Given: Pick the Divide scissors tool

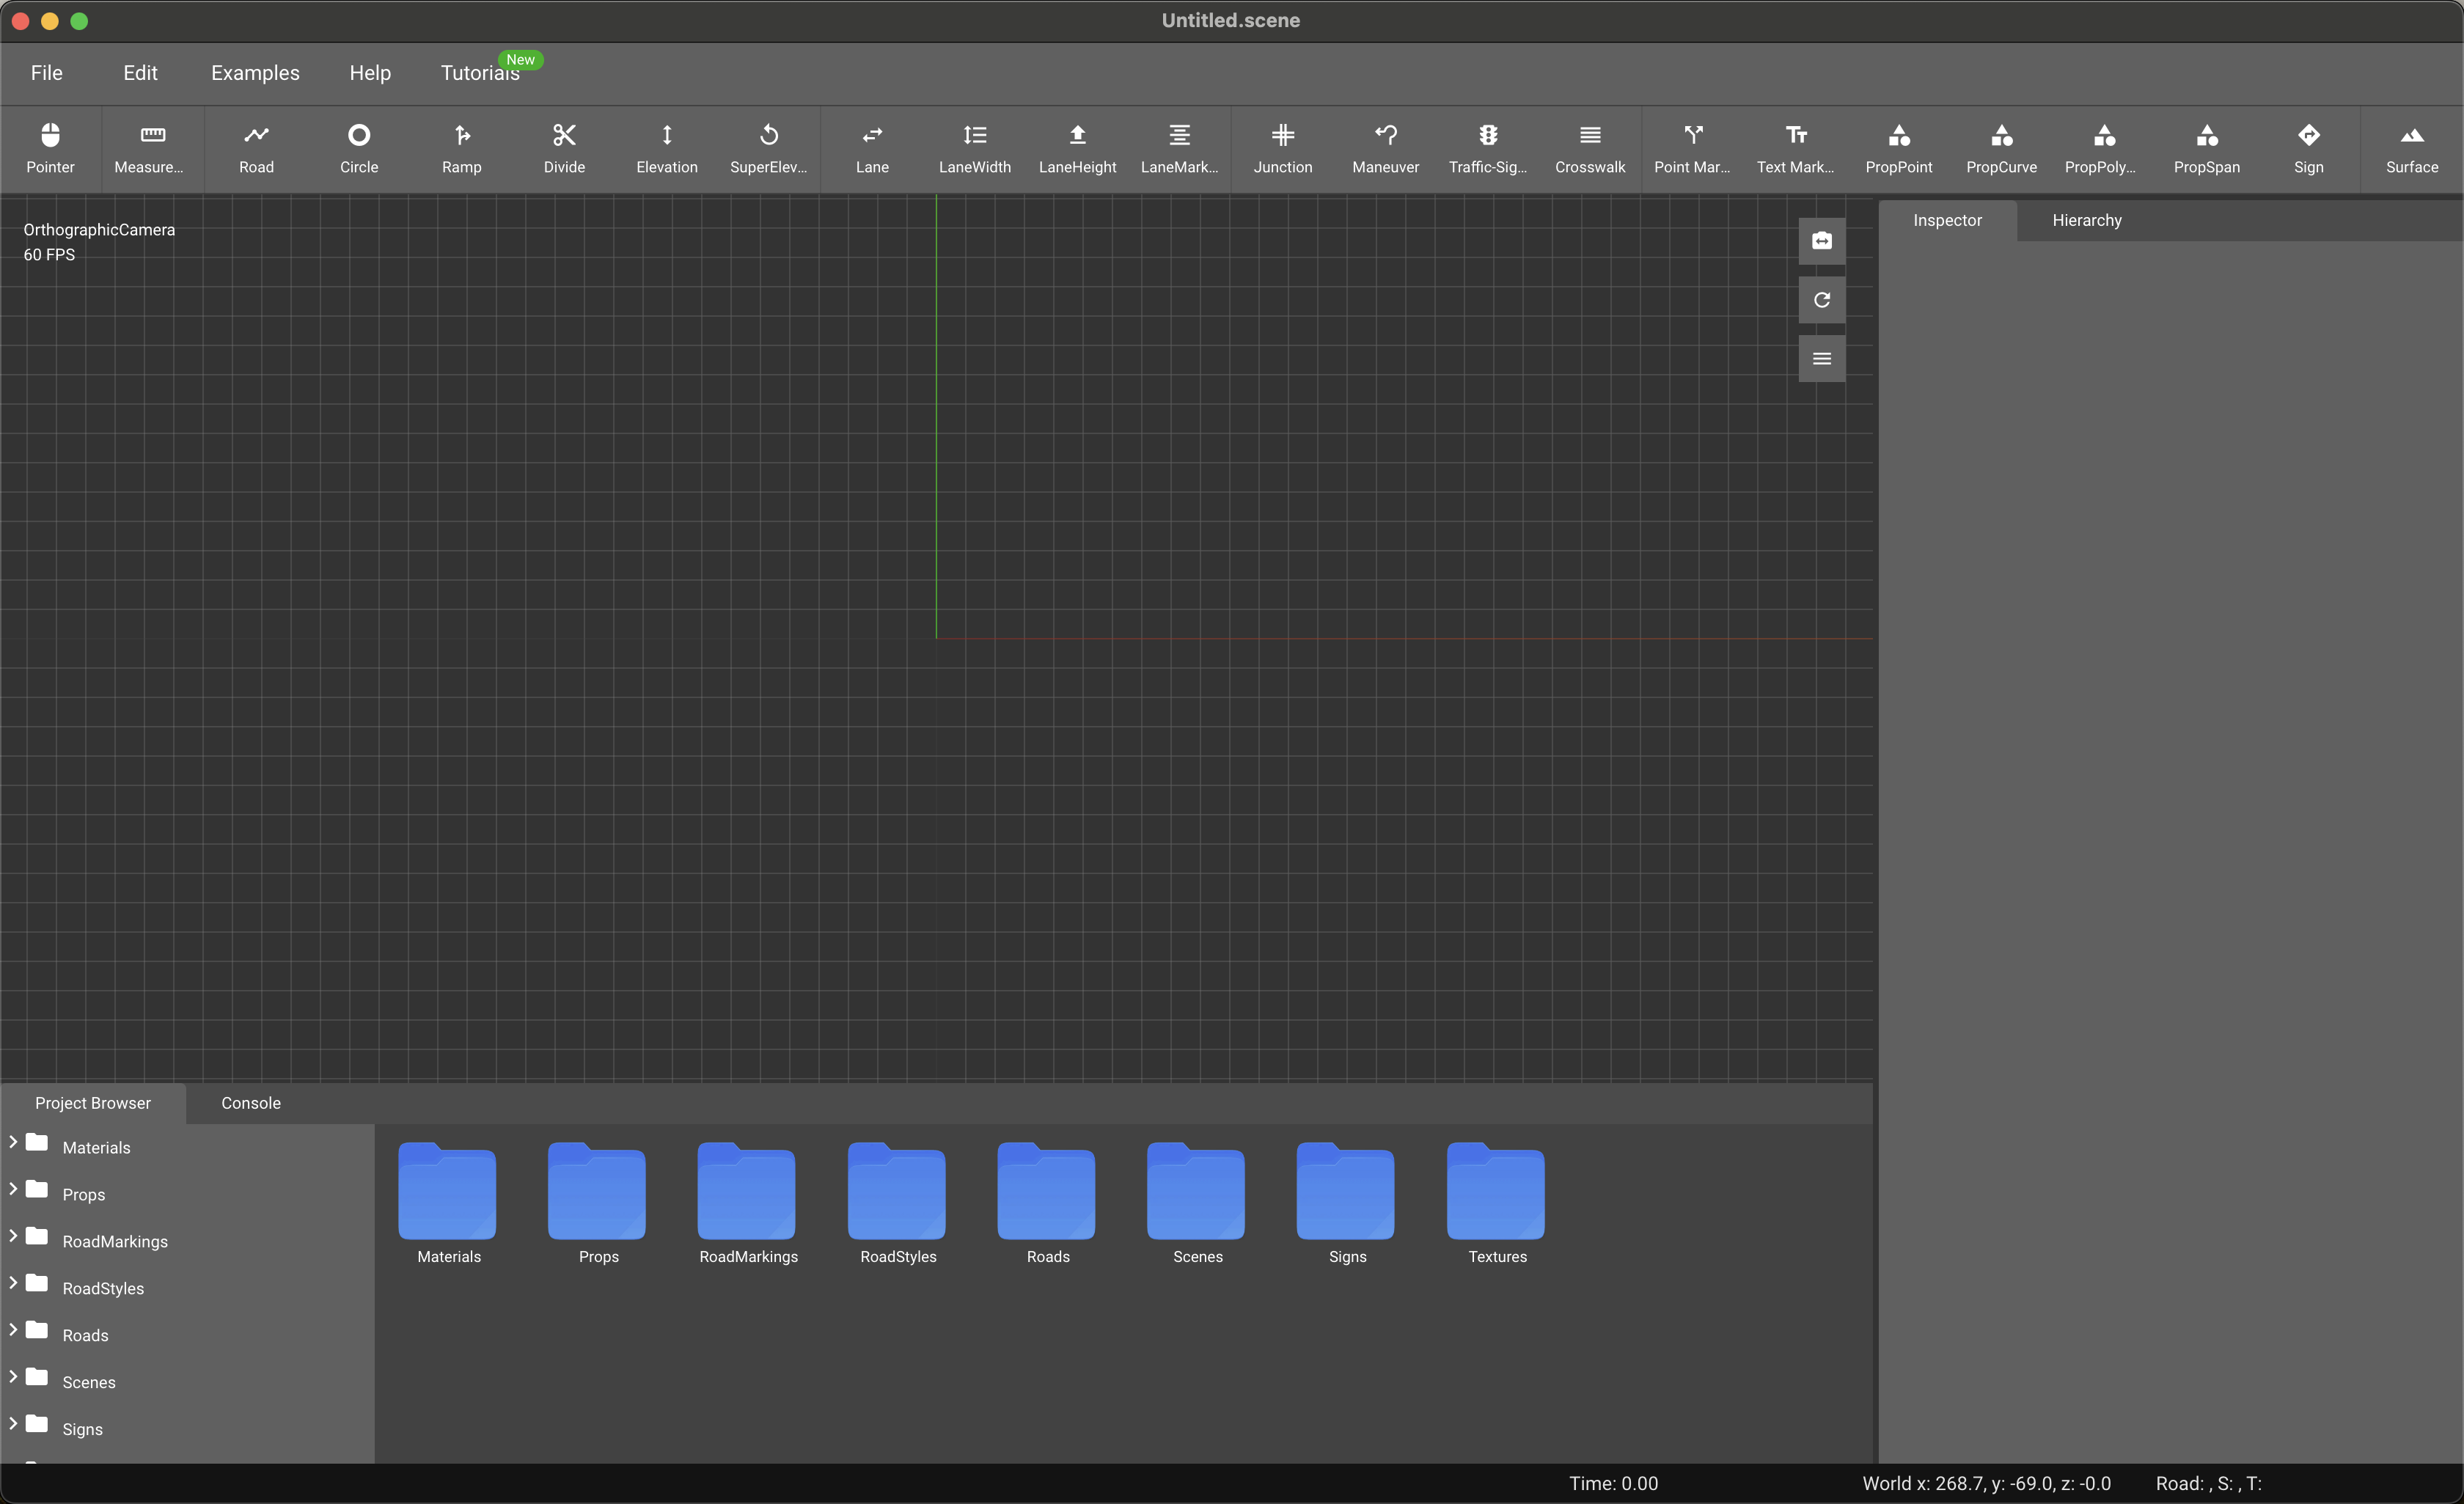Looking at the screenshot, I should [564, 149].
